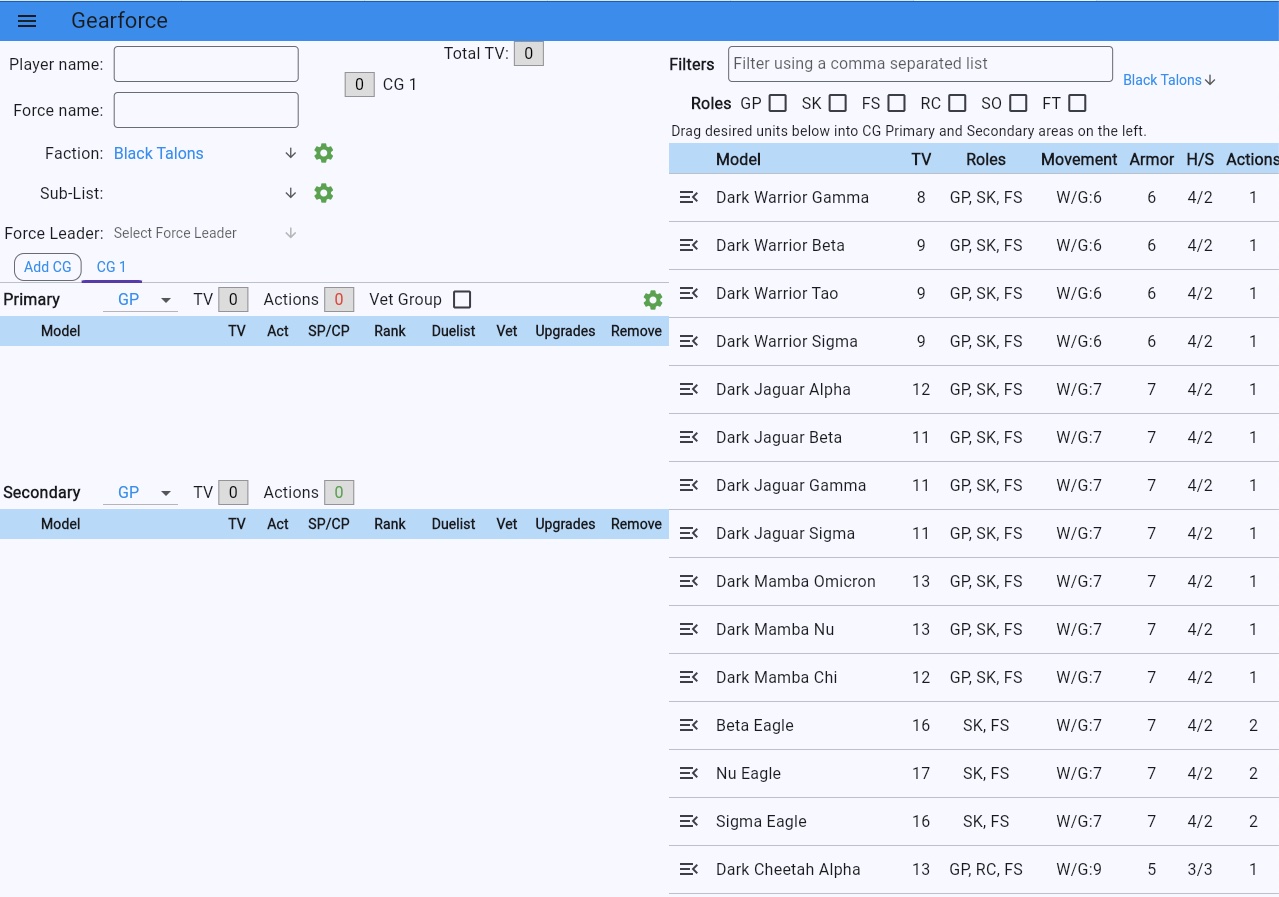Enable the Vet Group checkbox
This screenshot has height=897, width=1279.
pyautogui.click(x=462, y=300)
